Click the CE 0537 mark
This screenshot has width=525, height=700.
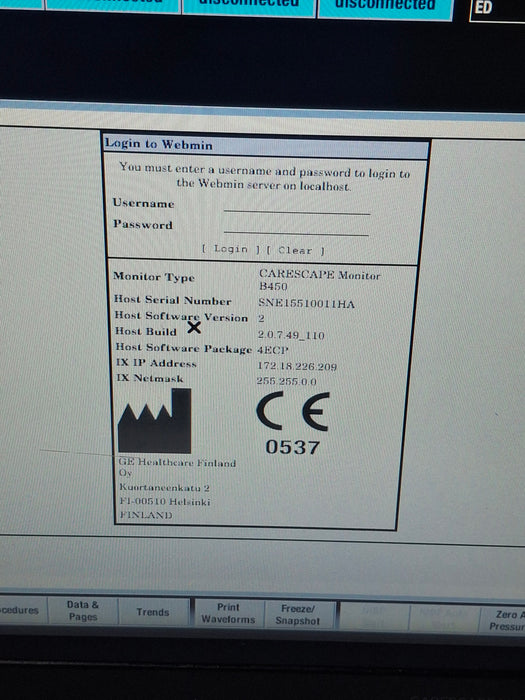coord(293,423)
